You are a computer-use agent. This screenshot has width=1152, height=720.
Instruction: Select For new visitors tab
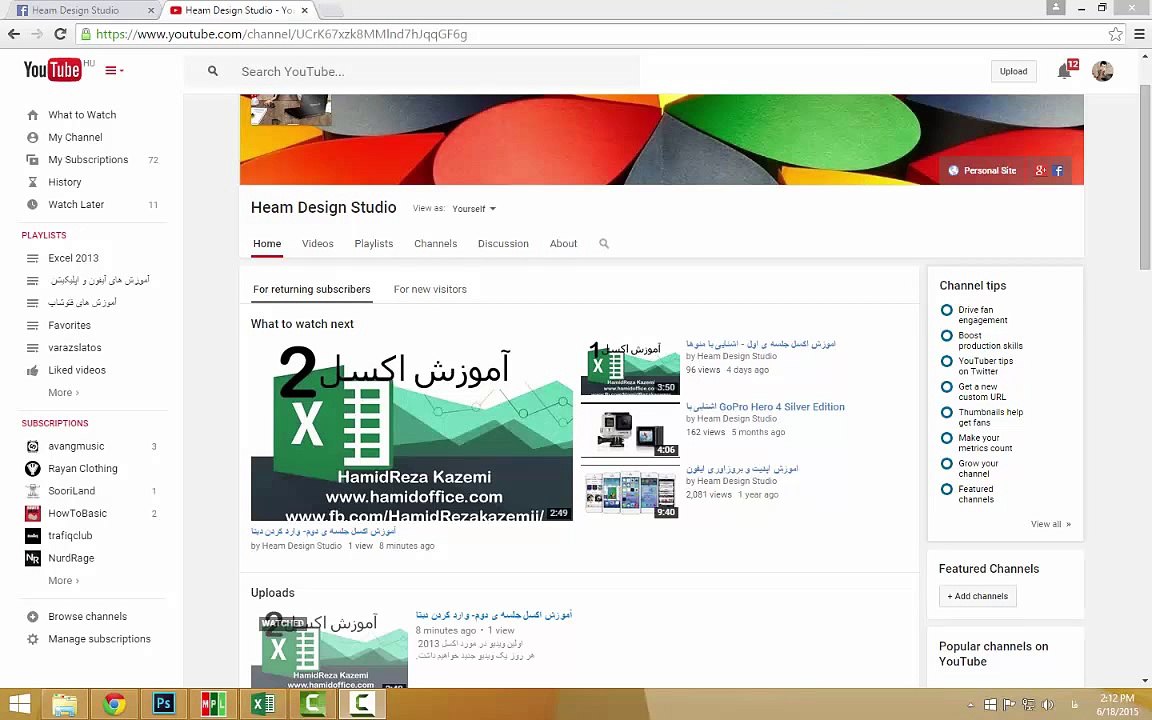tap(431, 289)
